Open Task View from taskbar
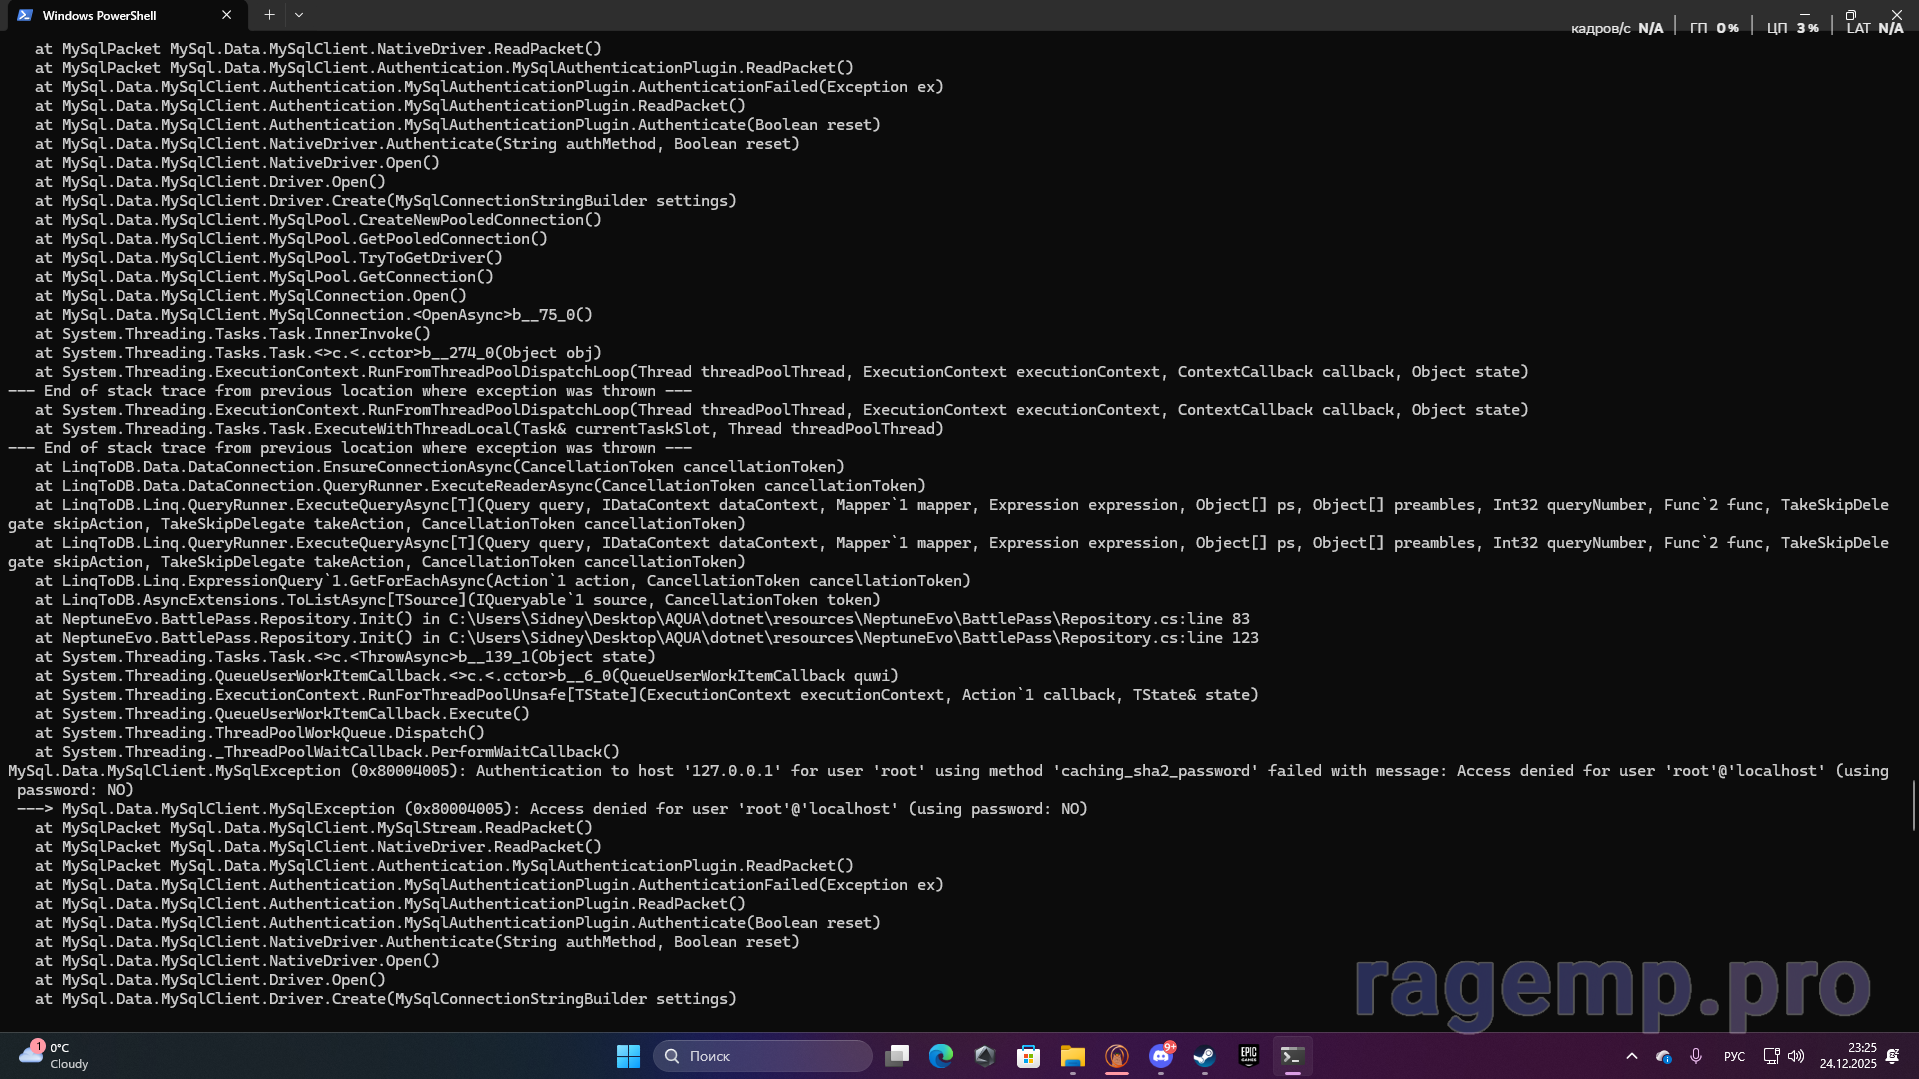Viewport: 1919px width, 1079px height. click(x=897, y=1056)
